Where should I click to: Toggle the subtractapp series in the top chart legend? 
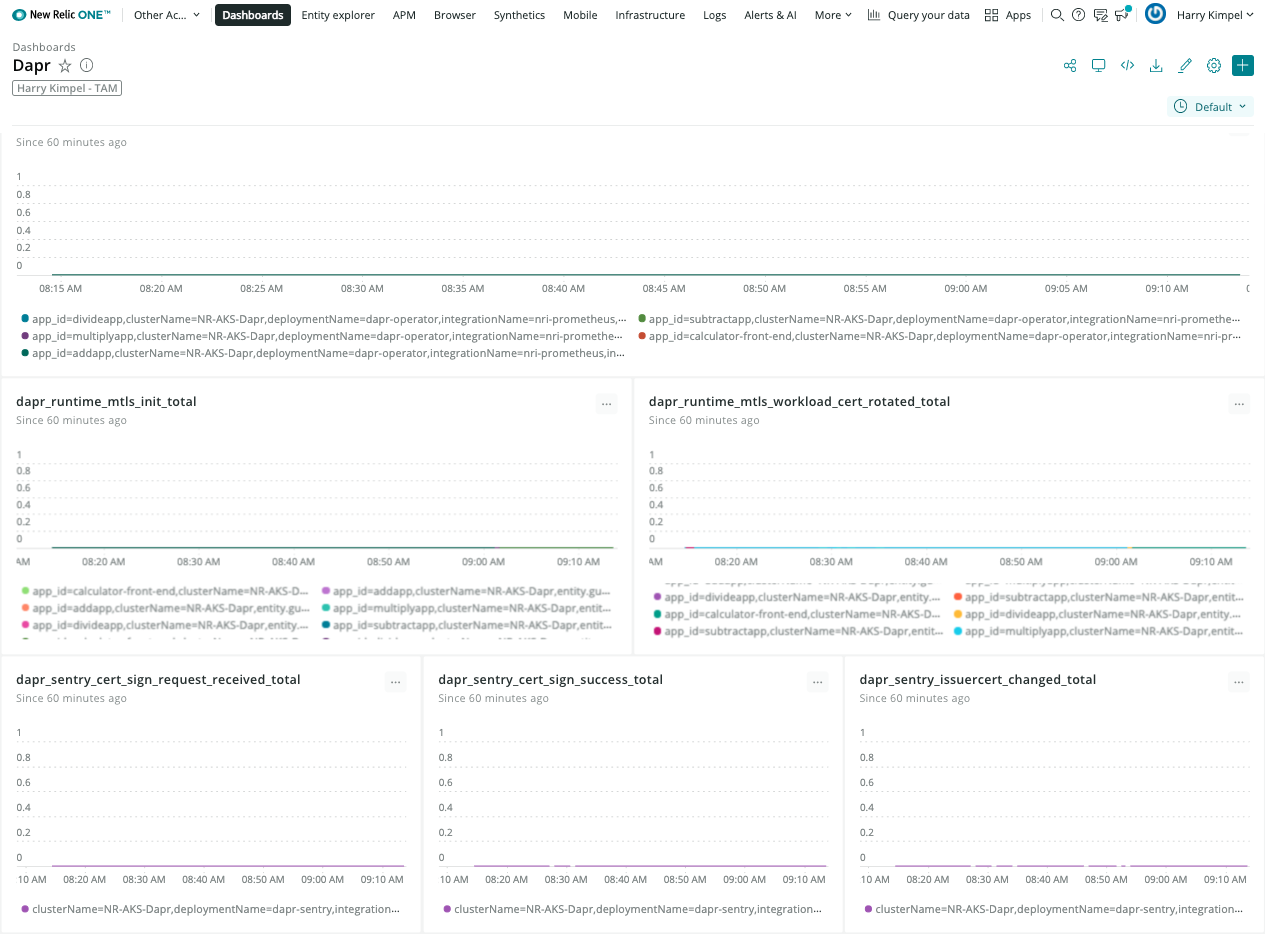[939, 319]
